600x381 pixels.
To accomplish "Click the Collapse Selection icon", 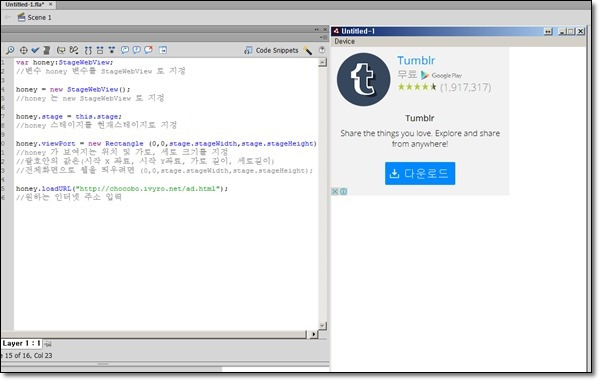I will pyautogui.click(x=100, y=50).
